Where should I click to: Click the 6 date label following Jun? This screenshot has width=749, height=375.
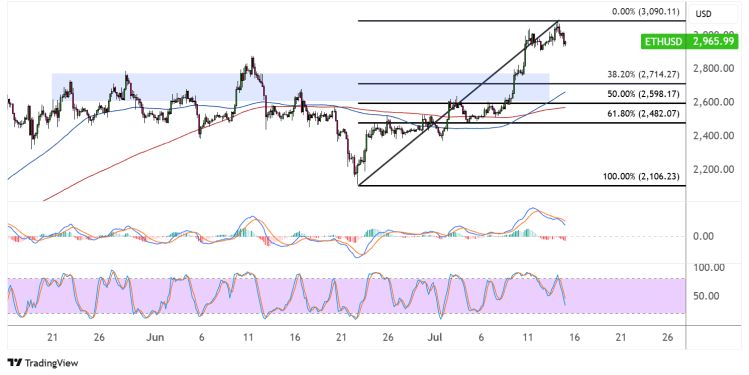(x=202, y=337)
